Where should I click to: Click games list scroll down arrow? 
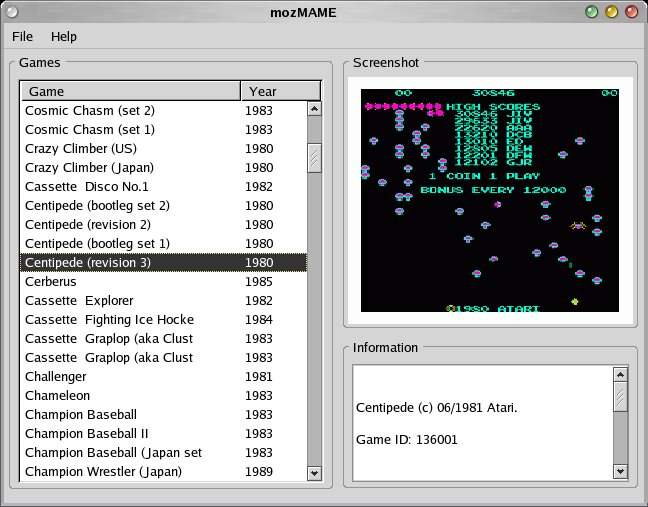pos(314,473)
